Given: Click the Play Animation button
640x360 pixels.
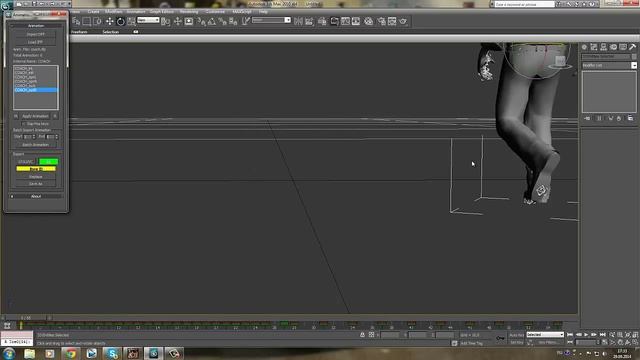Looking at the screenshot, I should (586, 335).
